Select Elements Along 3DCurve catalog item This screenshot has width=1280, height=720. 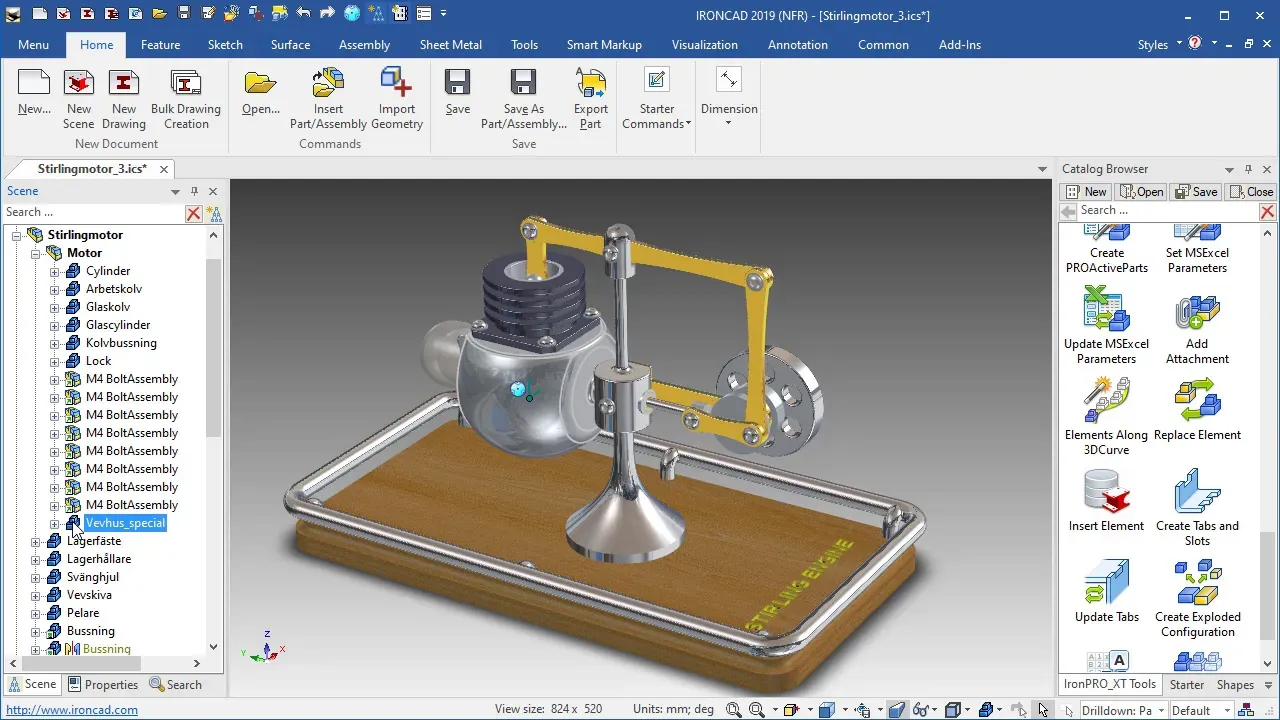coord(1106,416)
